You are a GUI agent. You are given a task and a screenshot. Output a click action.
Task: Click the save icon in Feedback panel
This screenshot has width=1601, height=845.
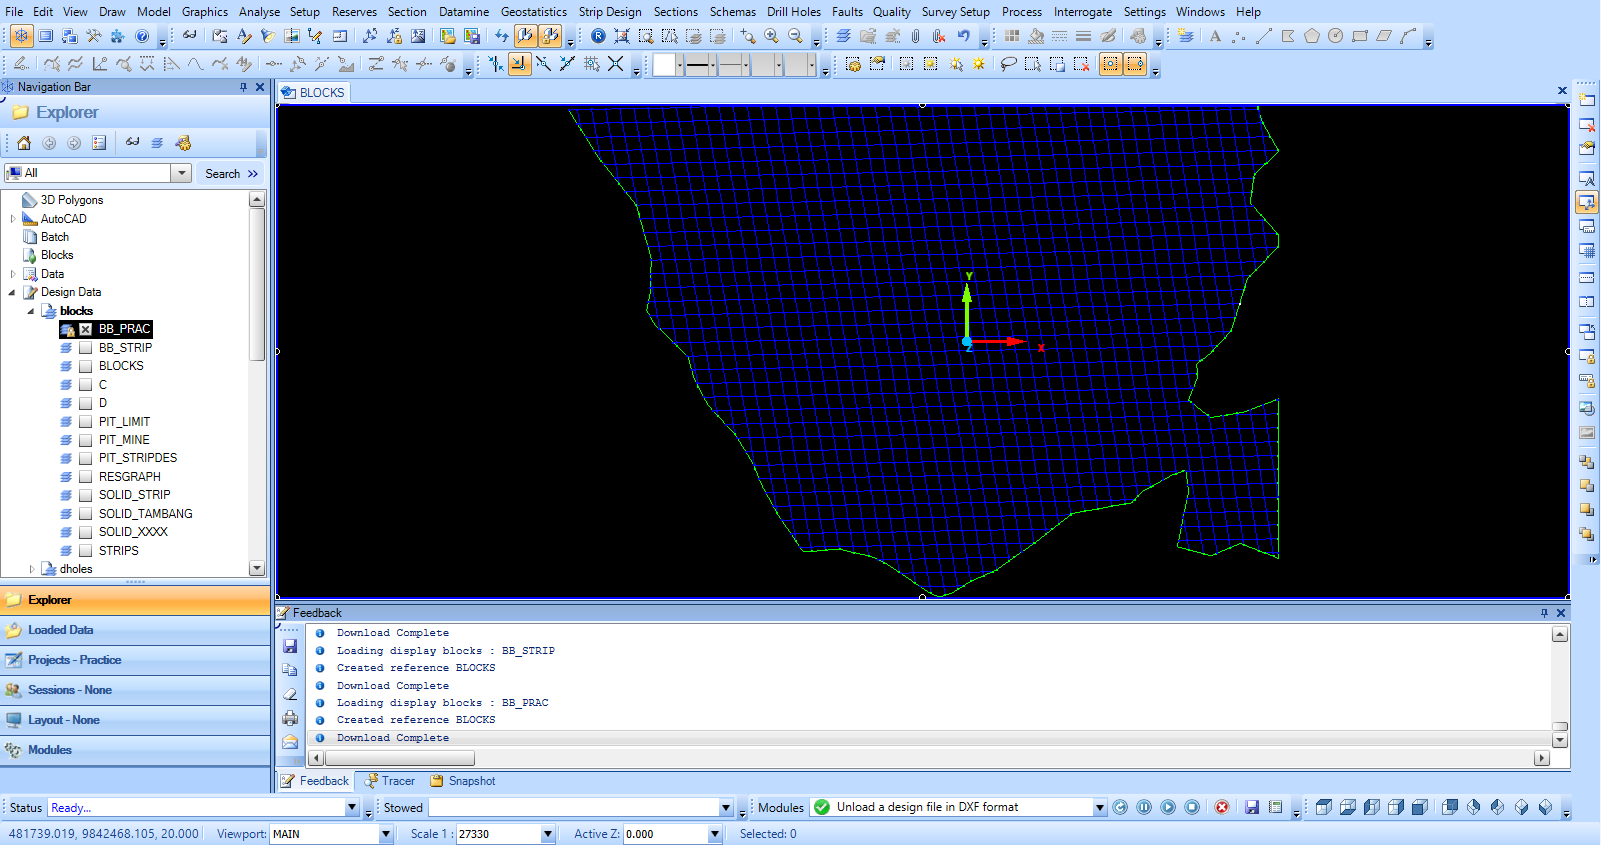point(290,647)
